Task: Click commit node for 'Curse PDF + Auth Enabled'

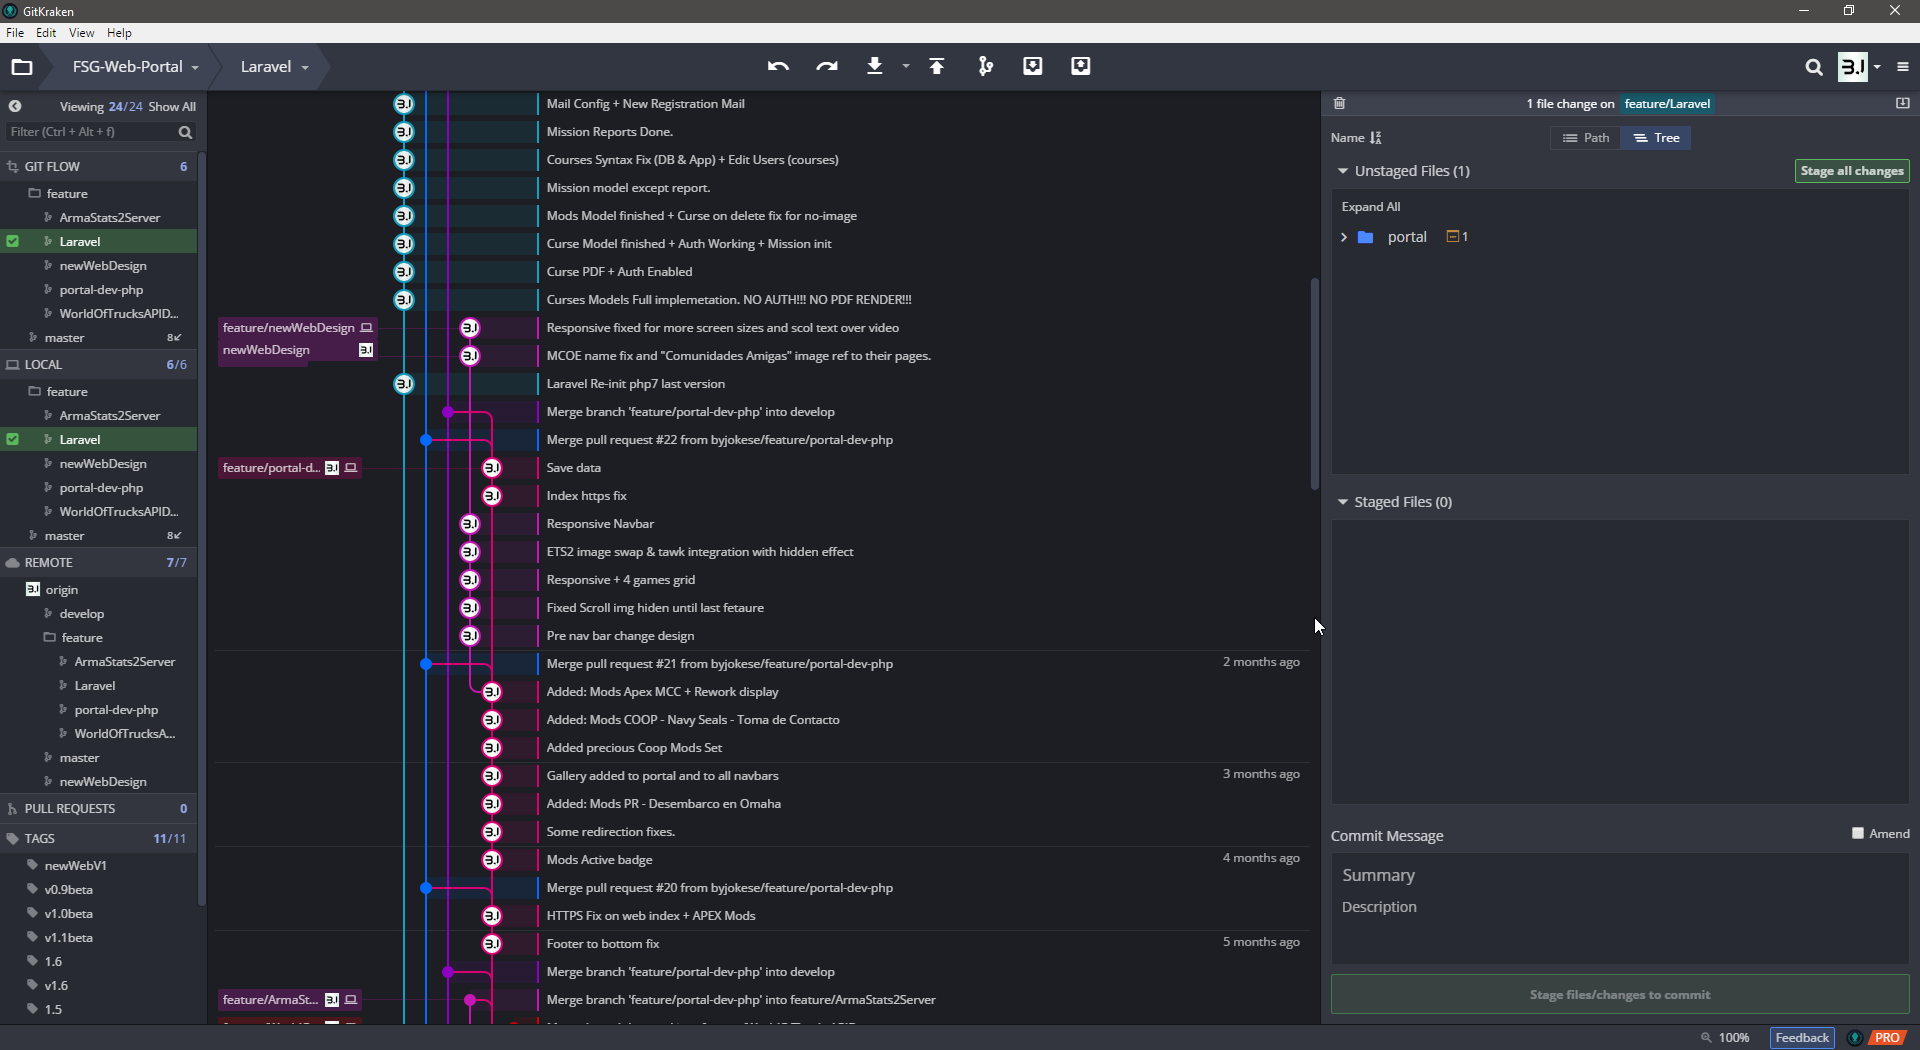Action: tap(404, 272)
